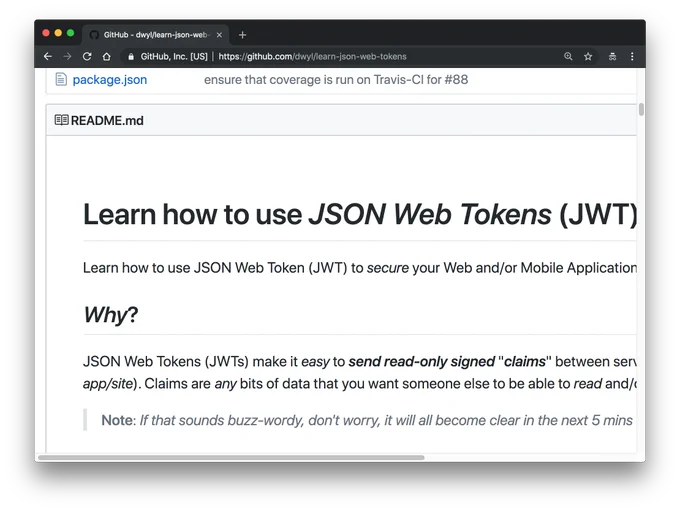
Task: Click the padlock site security icon
Action: [x=131, y=56]
